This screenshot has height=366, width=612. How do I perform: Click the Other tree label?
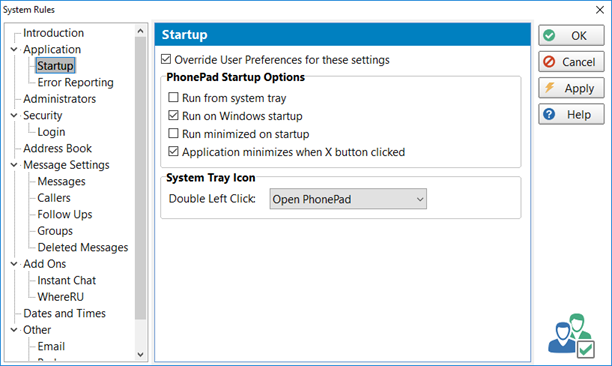point(37,330)
